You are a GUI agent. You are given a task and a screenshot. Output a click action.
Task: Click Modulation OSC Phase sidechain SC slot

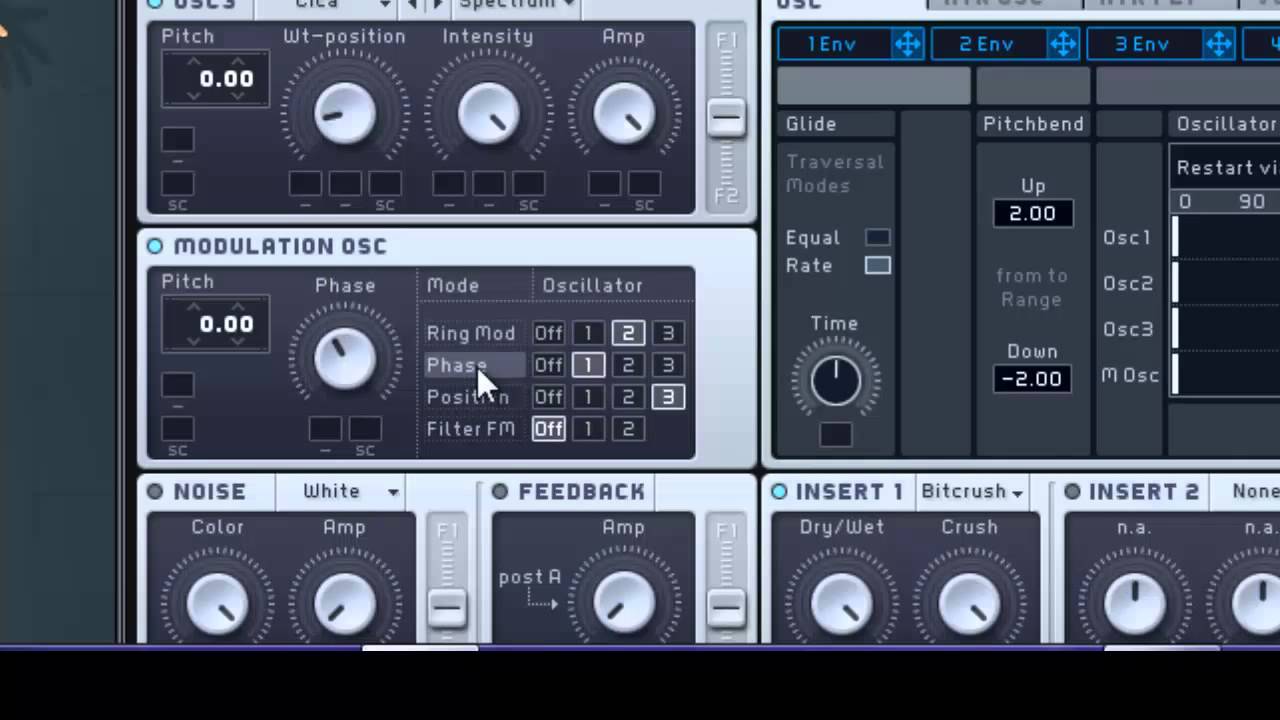click(x=365, y=429)
